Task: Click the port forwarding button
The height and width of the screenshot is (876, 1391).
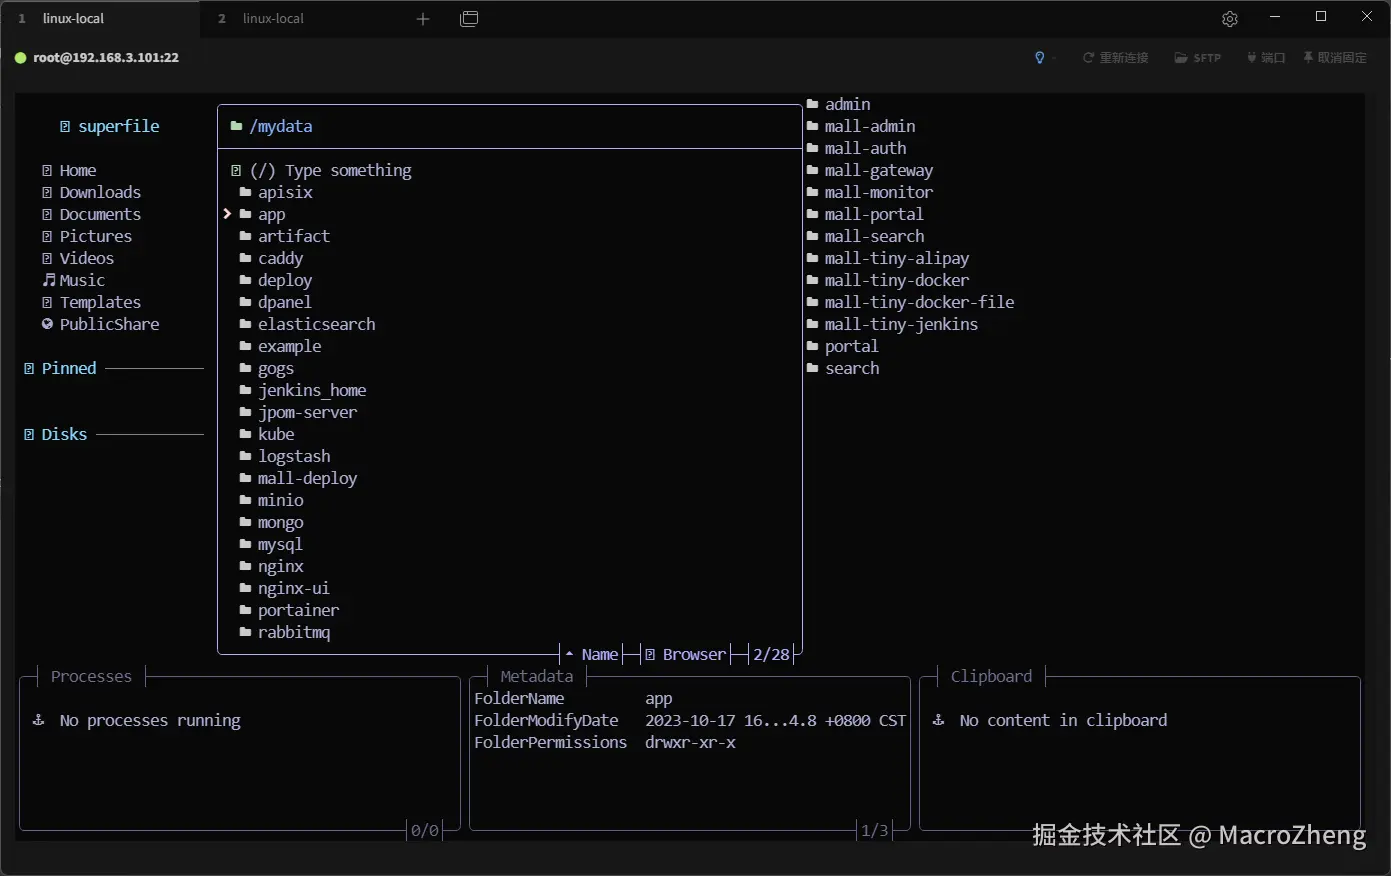Action: (x=1265, y=58)
